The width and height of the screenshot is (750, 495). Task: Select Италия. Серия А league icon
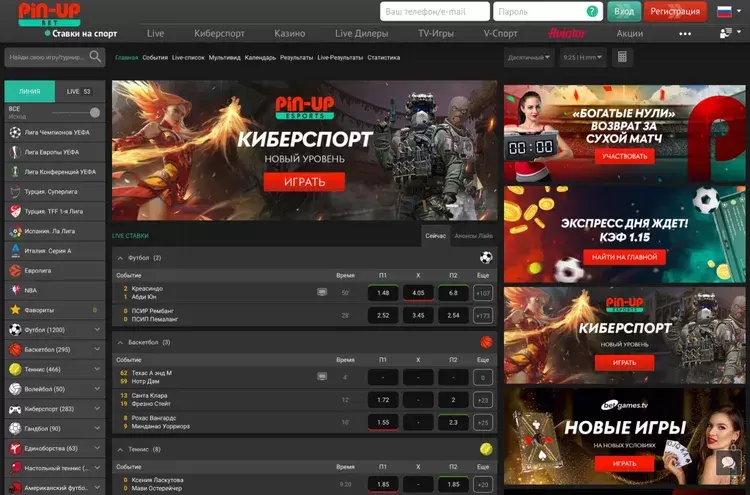click(15, 251)
